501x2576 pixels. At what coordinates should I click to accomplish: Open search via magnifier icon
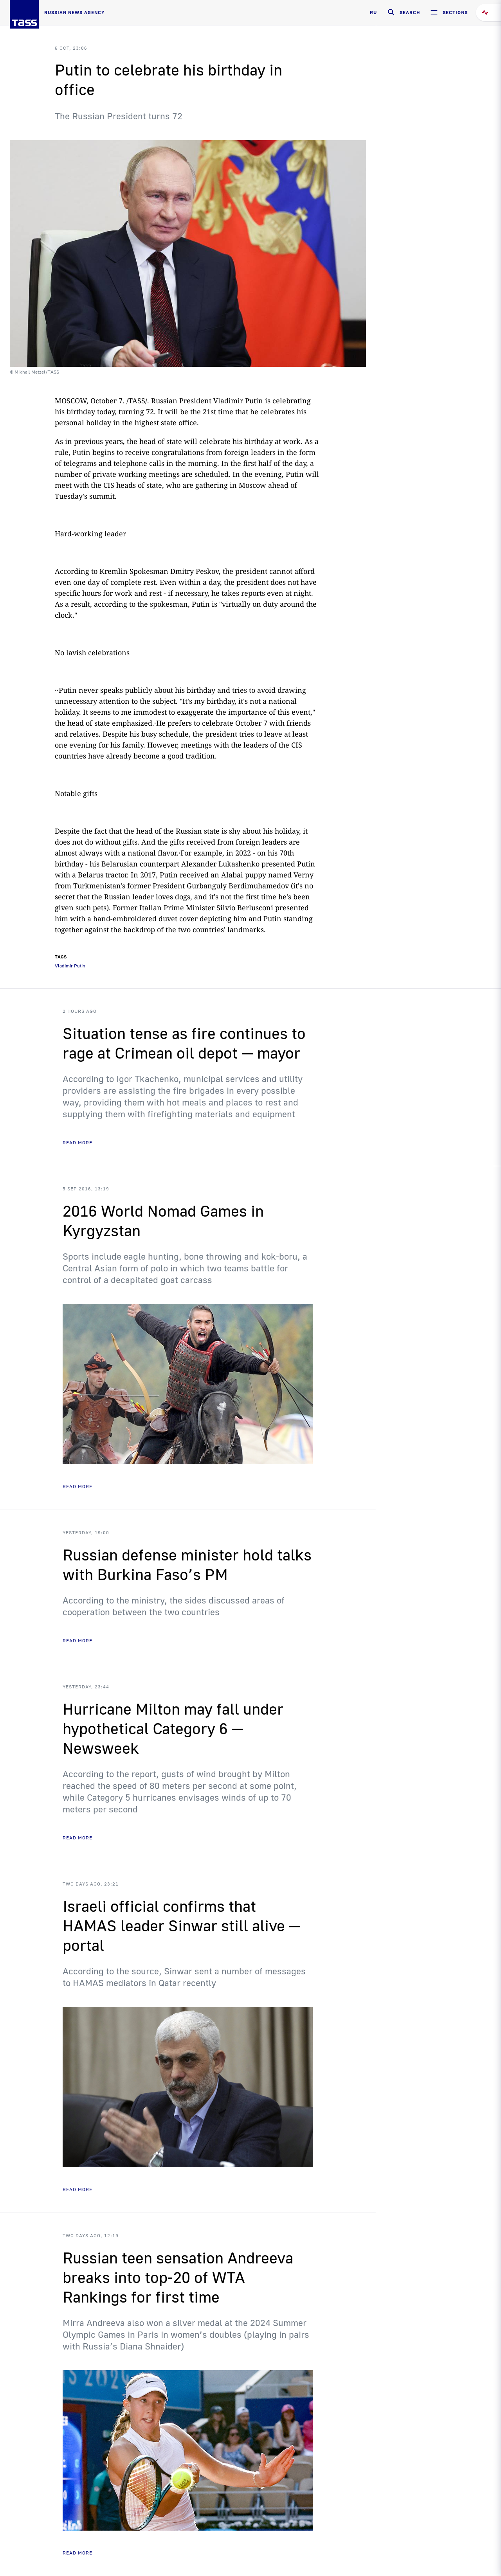point(391,12)
